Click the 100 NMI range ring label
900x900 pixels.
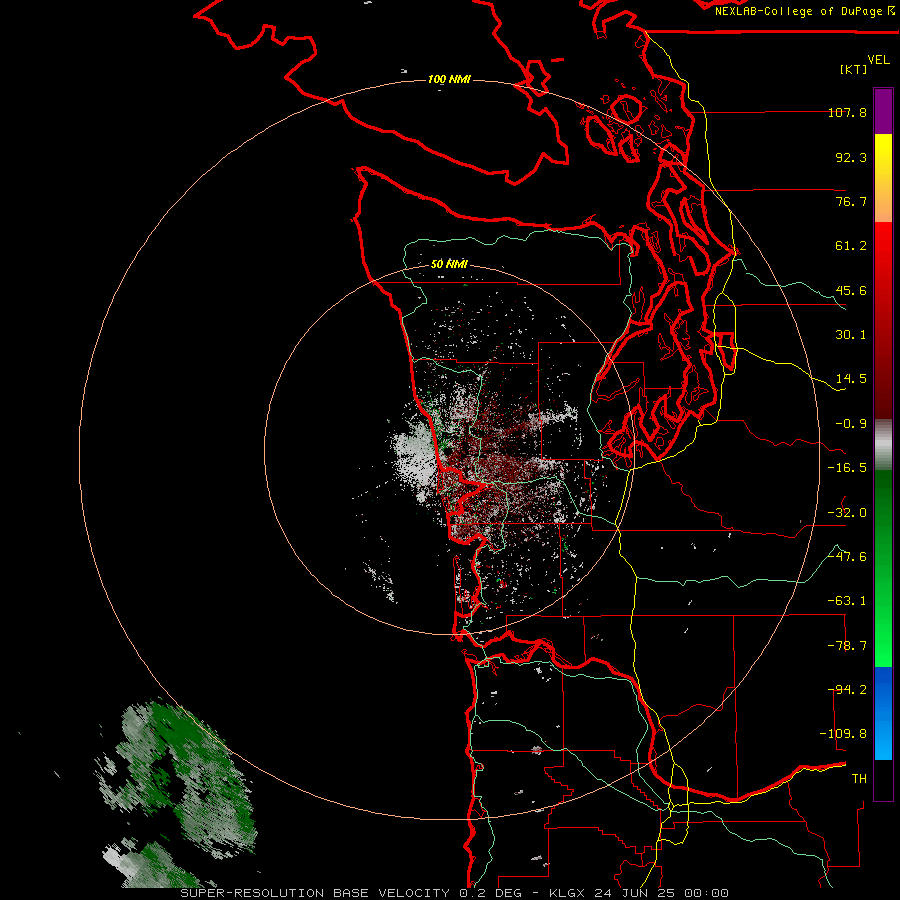(449, 79)
